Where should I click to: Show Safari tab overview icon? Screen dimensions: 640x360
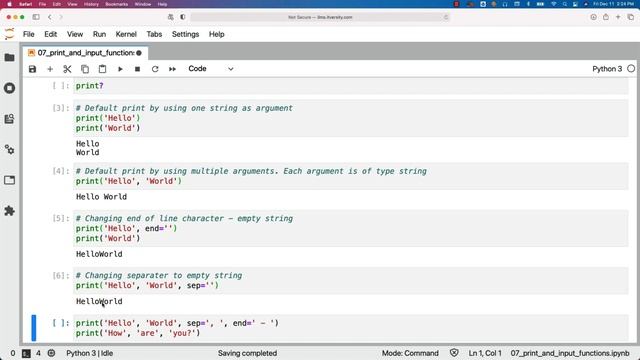pos(631,17)
